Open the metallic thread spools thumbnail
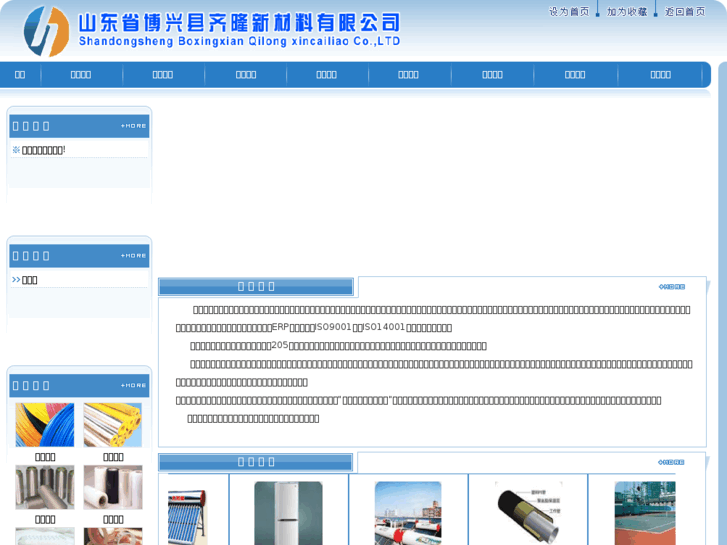The image size is (727, 545). 45,487
